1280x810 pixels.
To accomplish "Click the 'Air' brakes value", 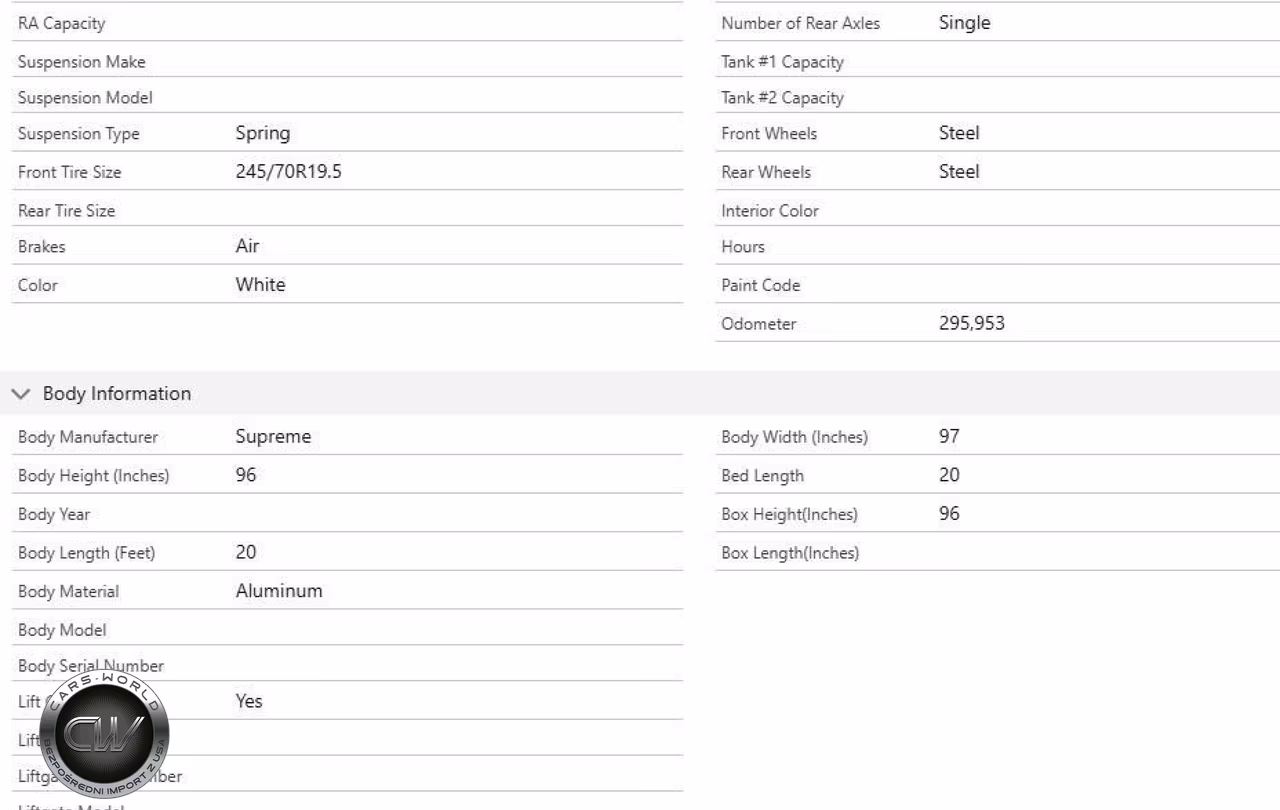I will click(248, 246).
